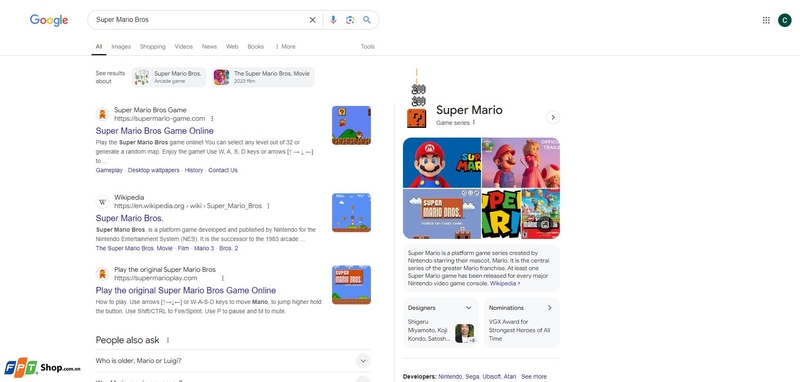
Task: Click arrow next to Super Mario panel title
Action: point(553,117)
